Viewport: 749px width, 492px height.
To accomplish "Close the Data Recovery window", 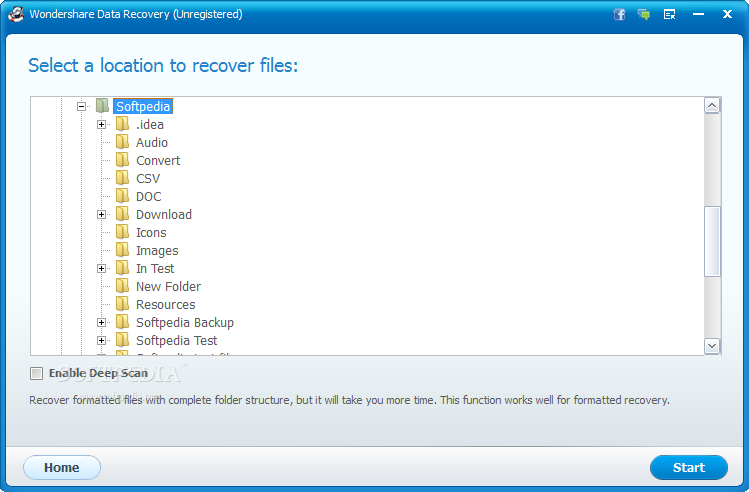I will click(727, 14).
